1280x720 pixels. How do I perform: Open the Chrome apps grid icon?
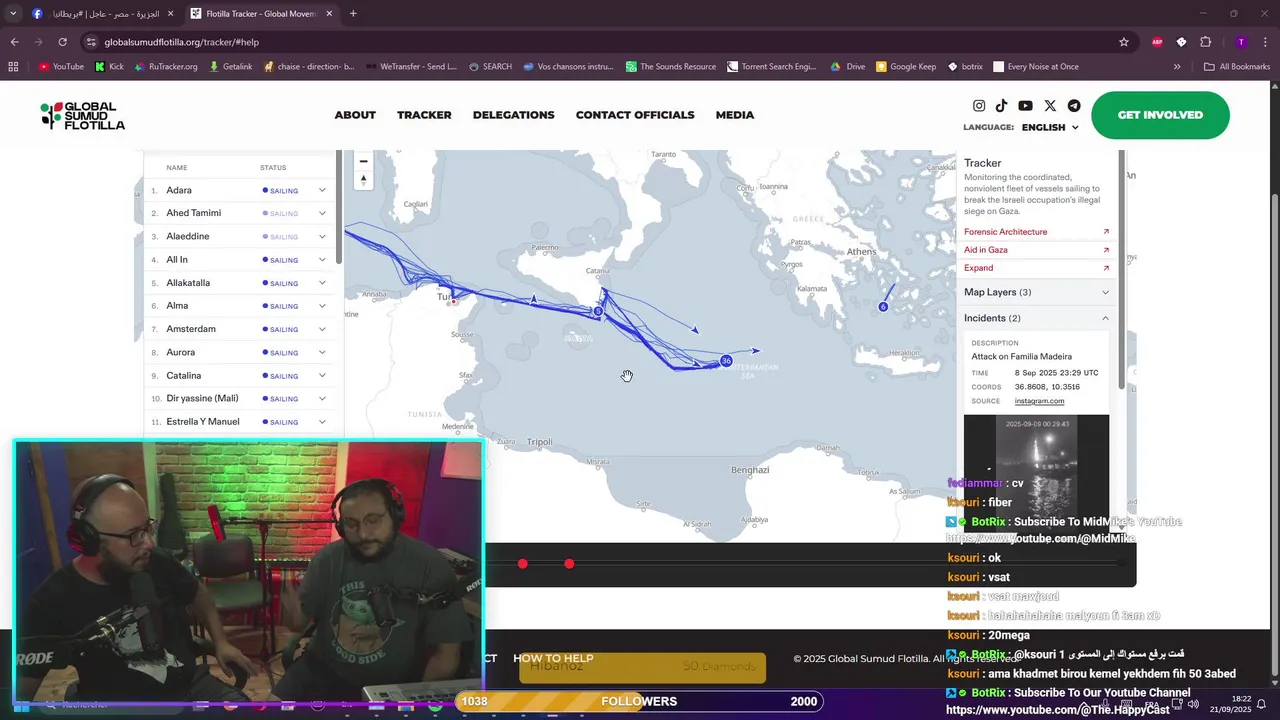(x=13, y=67)
